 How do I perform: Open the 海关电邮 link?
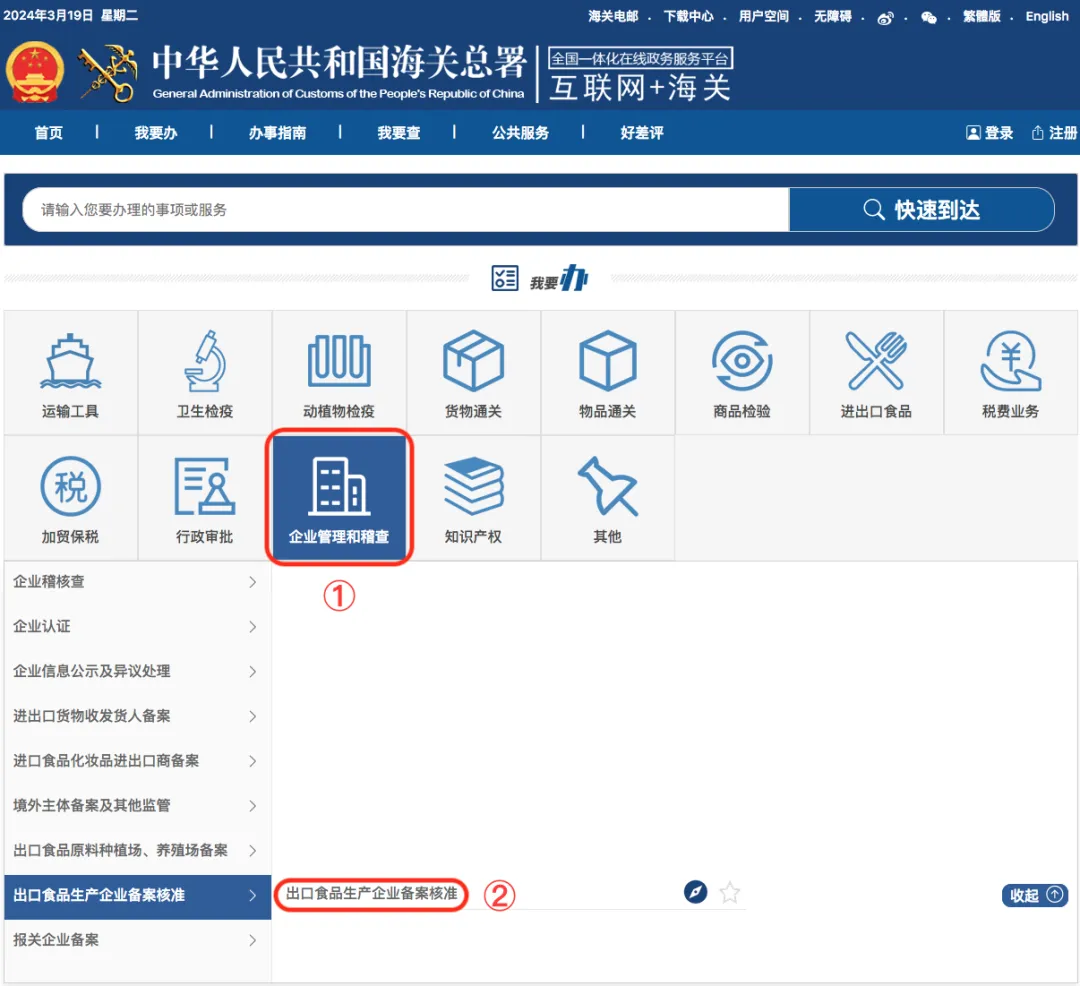coord(613,16)
